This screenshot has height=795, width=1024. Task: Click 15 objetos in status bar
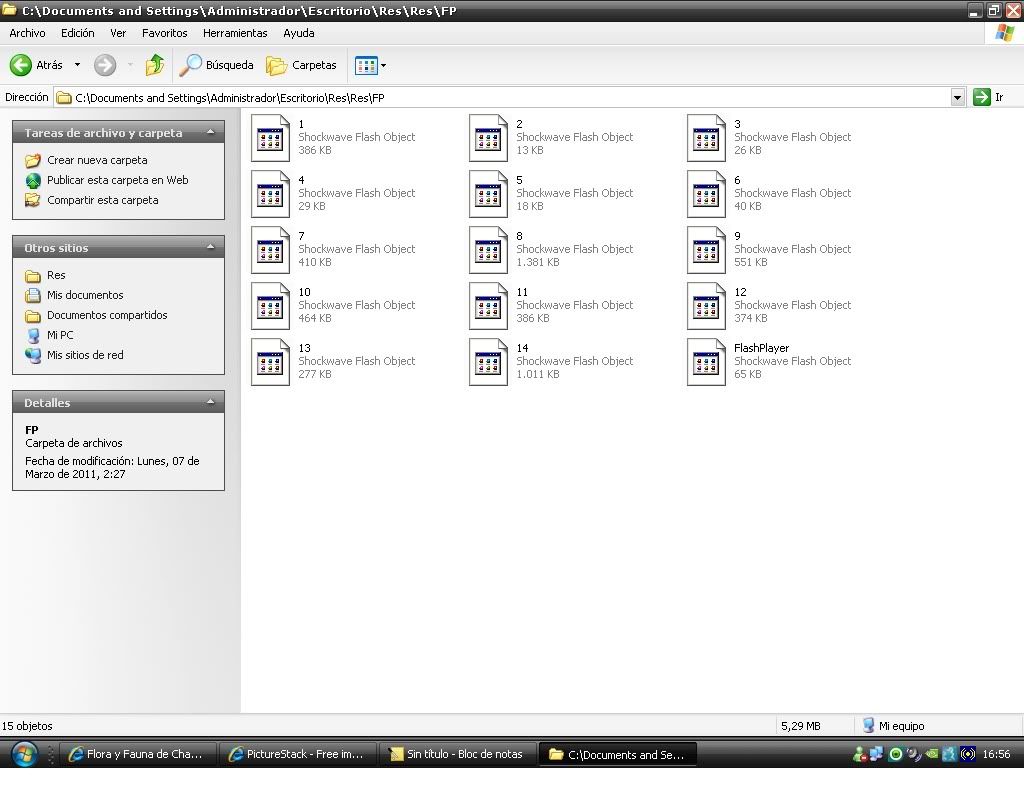click(27, 726)
